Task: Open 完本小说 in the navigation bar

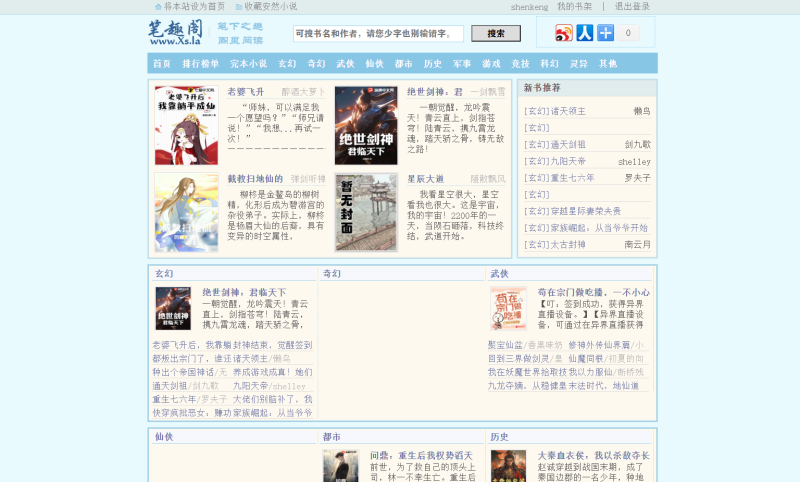Action: pyautogui.click(x=248, y=64)
